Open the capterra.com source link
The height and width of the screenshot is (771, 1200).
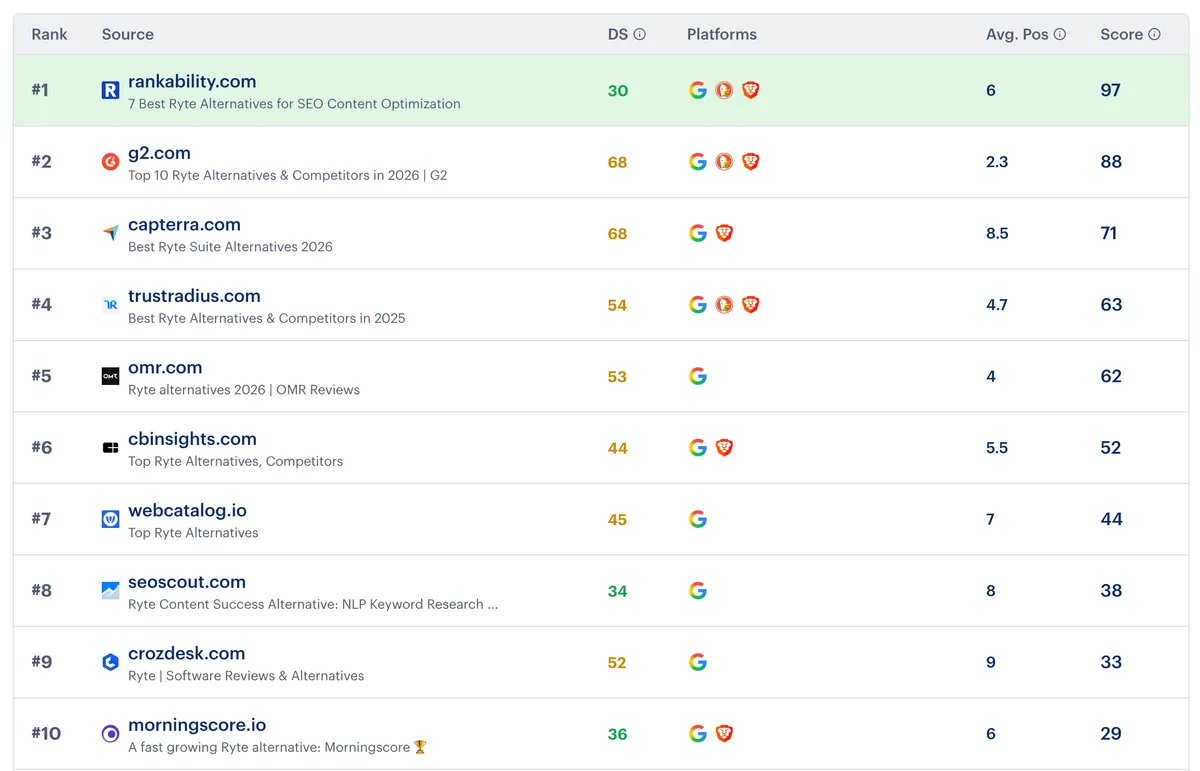pyautogui.click(x=184, y=224)
